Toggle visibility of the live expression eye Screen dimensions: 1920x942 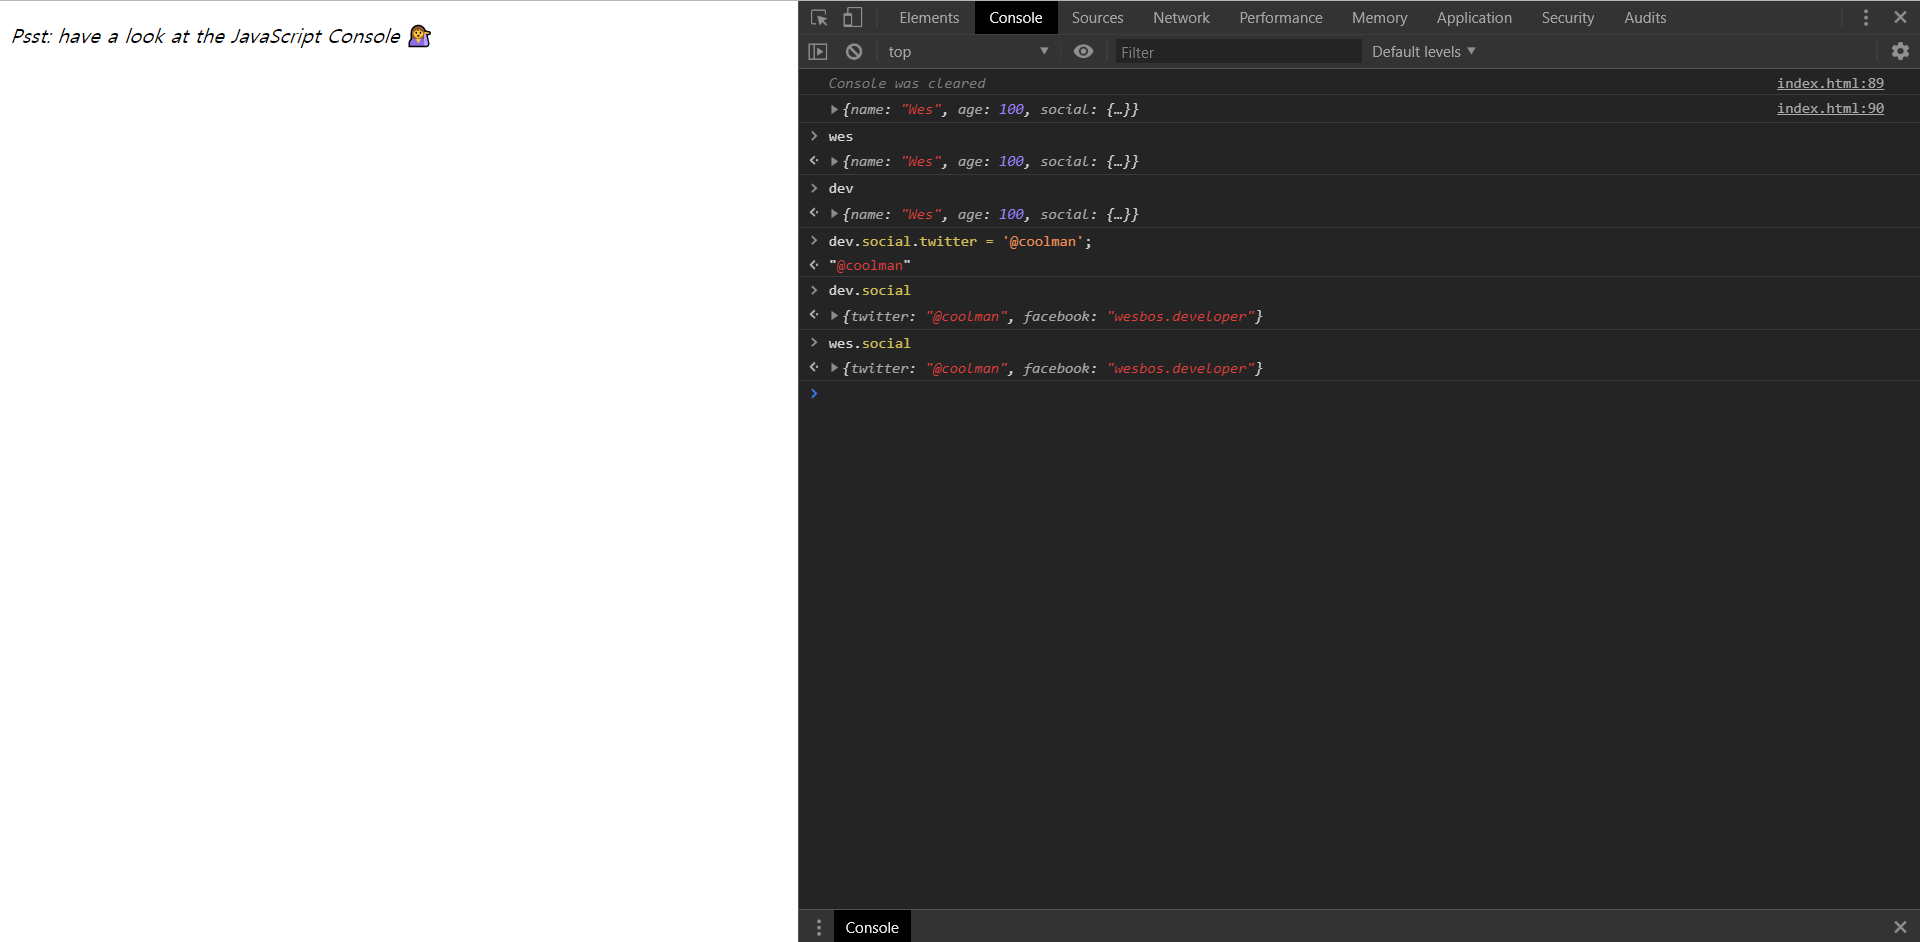click(1083, 51)
